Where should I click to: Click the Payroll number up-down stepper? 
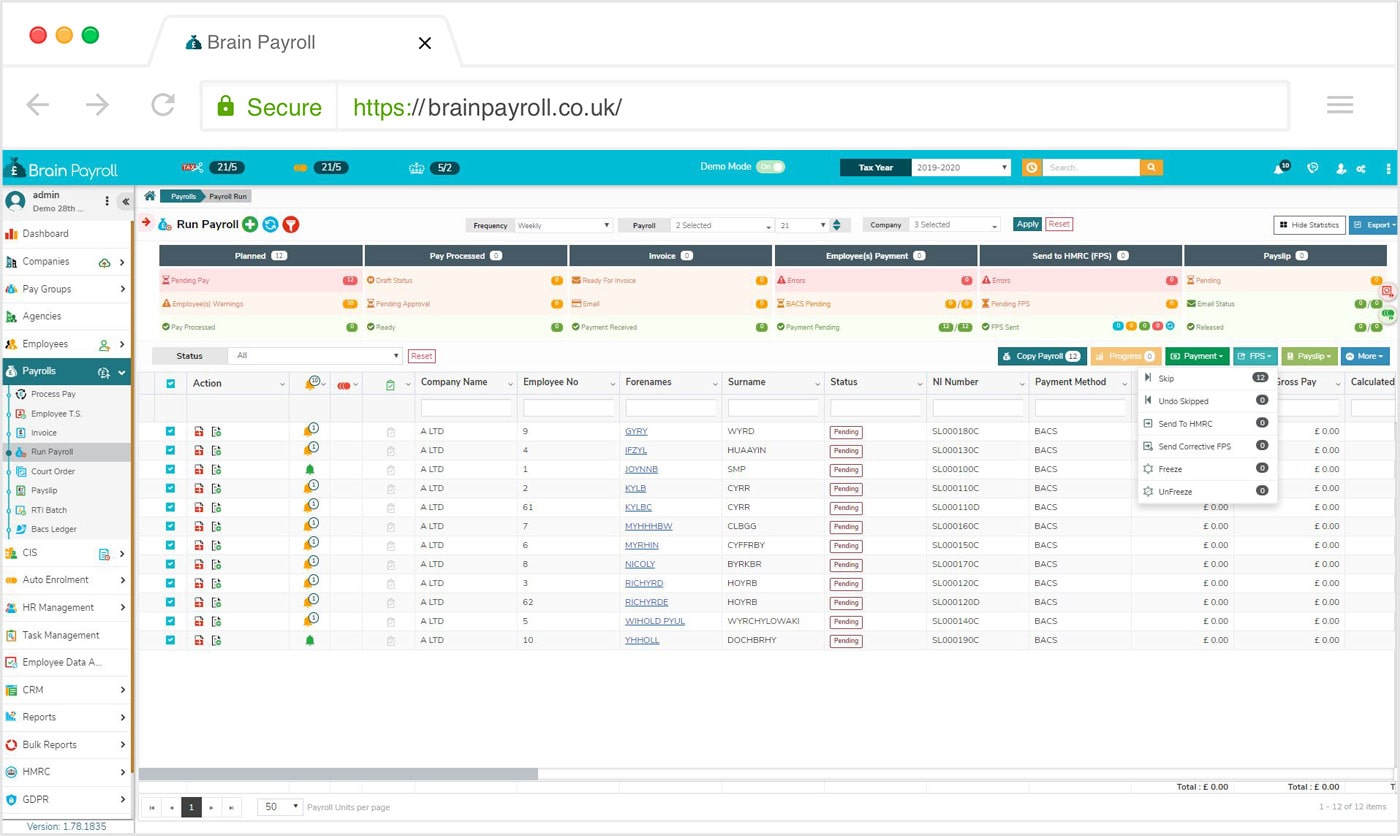tap(836, 225)
